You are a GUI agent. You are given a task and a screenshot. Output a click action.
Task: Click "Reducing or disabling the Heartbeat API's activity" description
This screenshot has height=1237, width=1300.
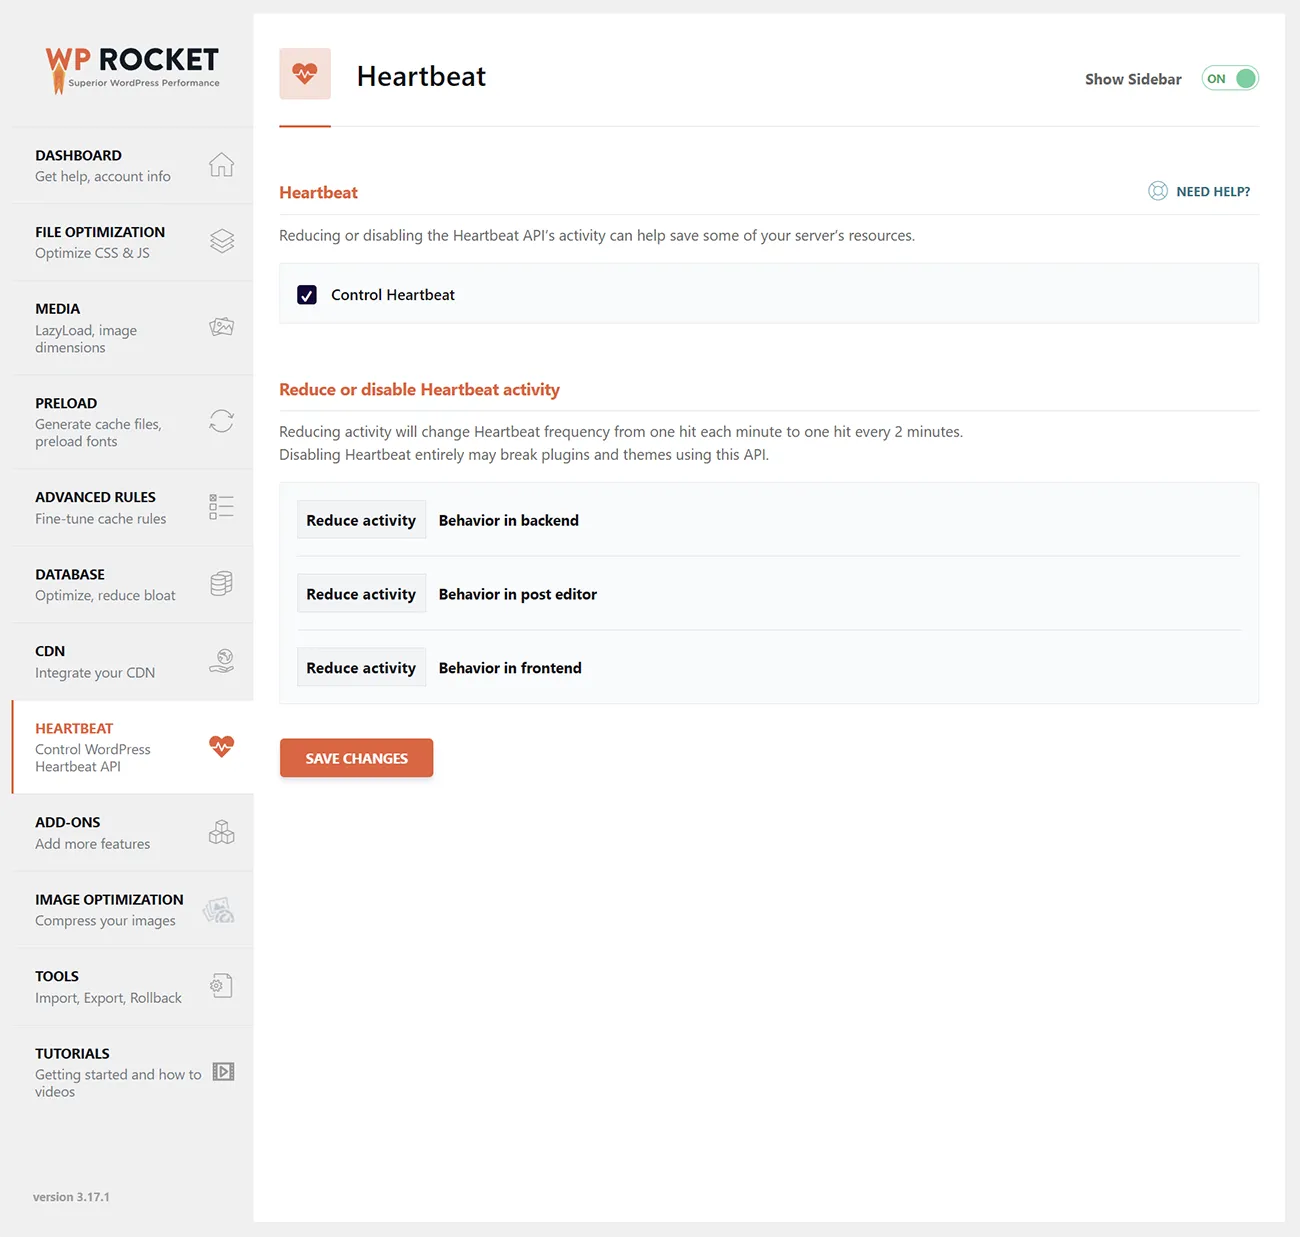coord(597,236)
